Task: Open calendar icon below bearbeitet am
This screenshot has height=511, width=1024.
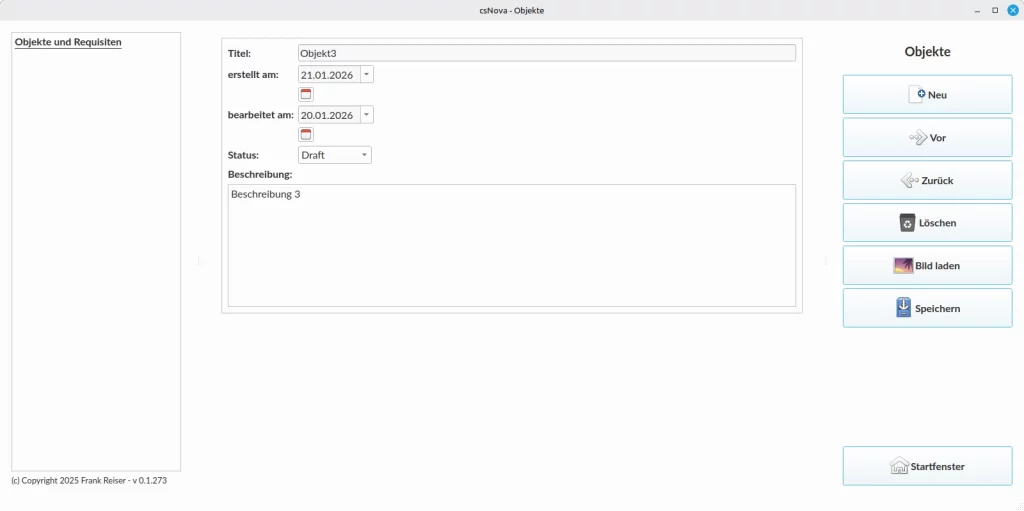Action: (x=306, y=134)
